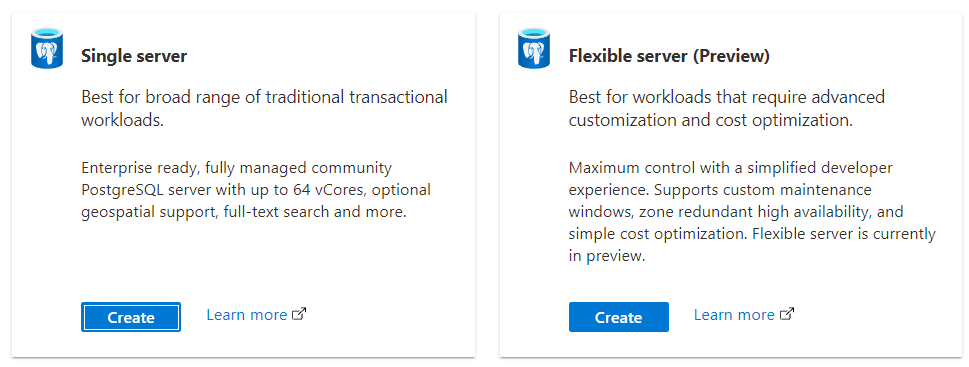969x367 pixels.
Task: Create a Flexible server (Preview) deployment
Action: (618, 317)
